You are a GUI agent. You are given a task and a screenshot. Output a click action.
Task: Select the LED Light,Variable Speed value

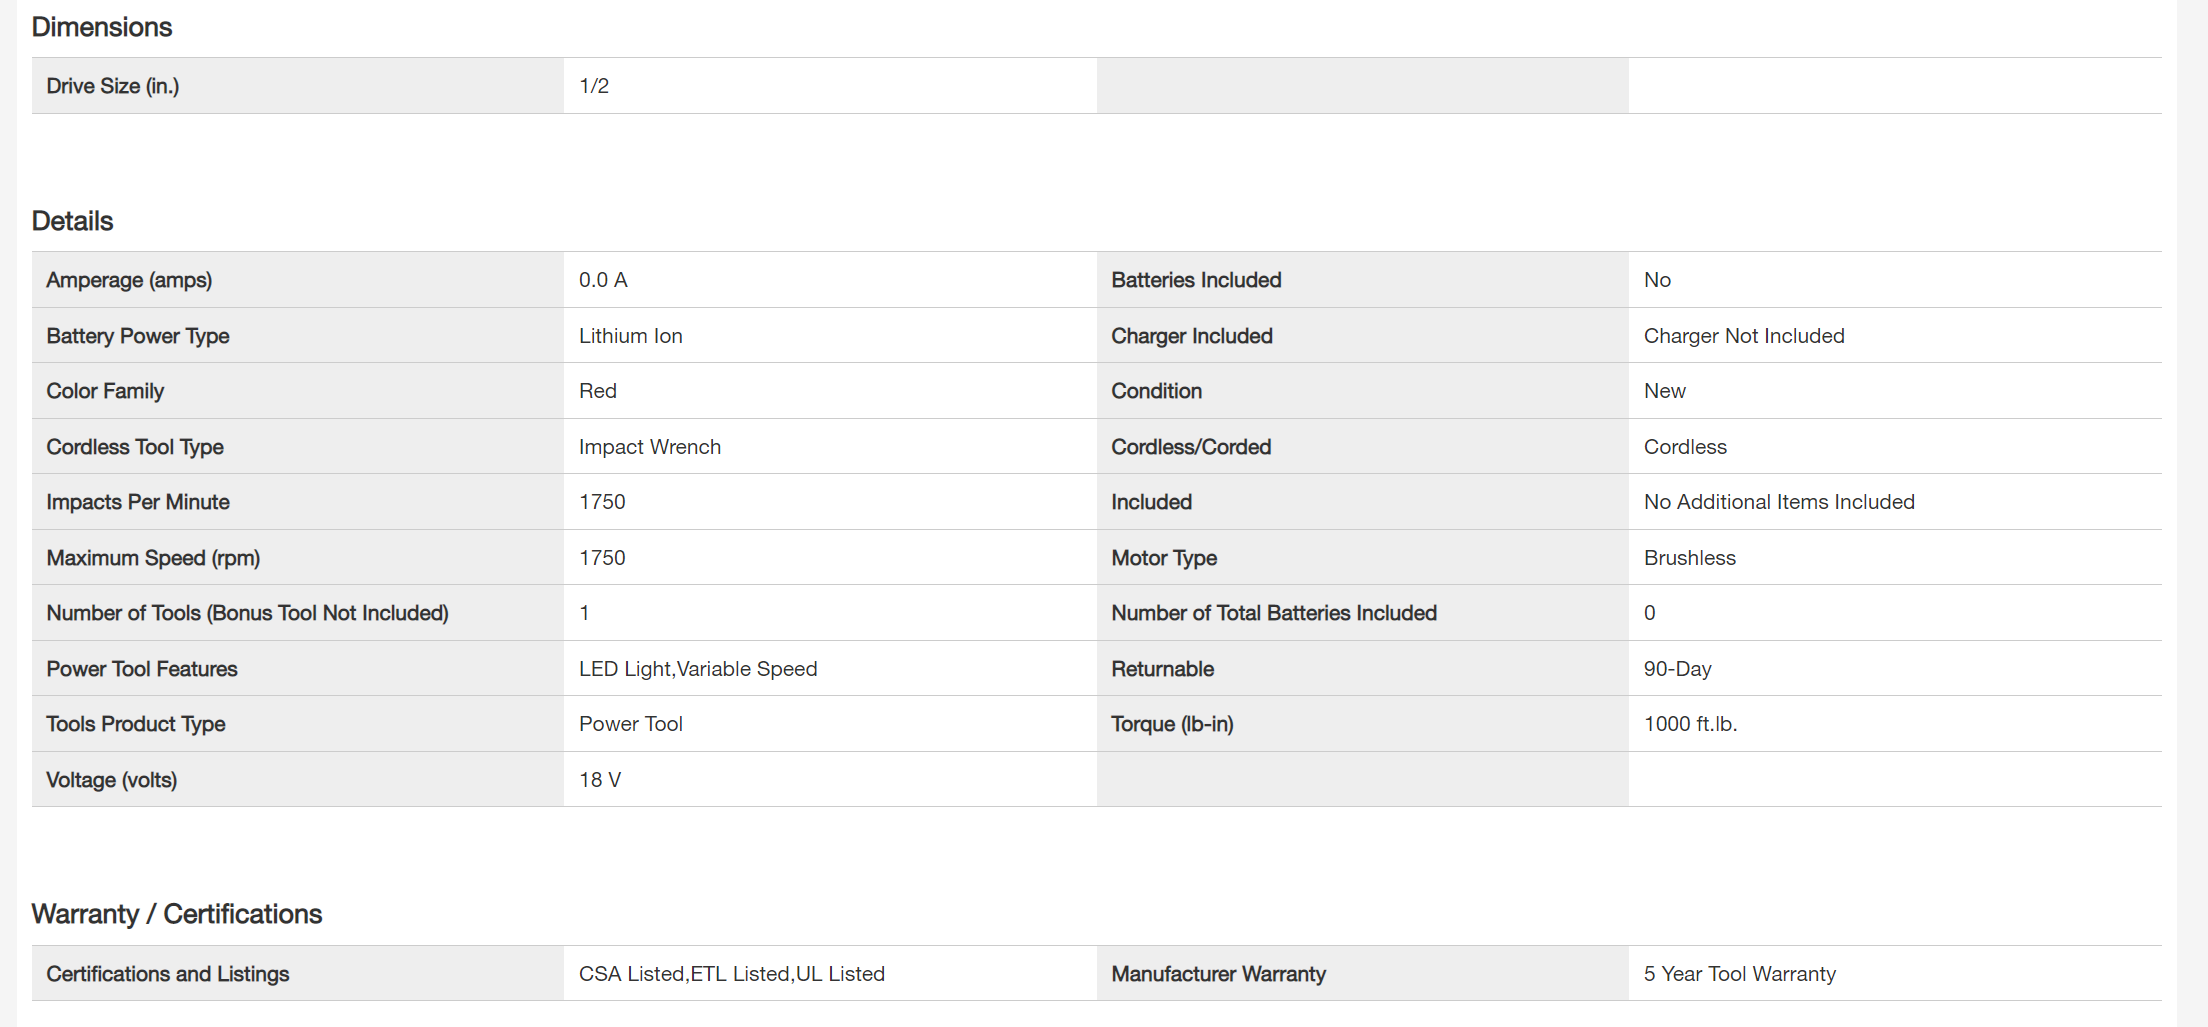(x=698, y=669)
